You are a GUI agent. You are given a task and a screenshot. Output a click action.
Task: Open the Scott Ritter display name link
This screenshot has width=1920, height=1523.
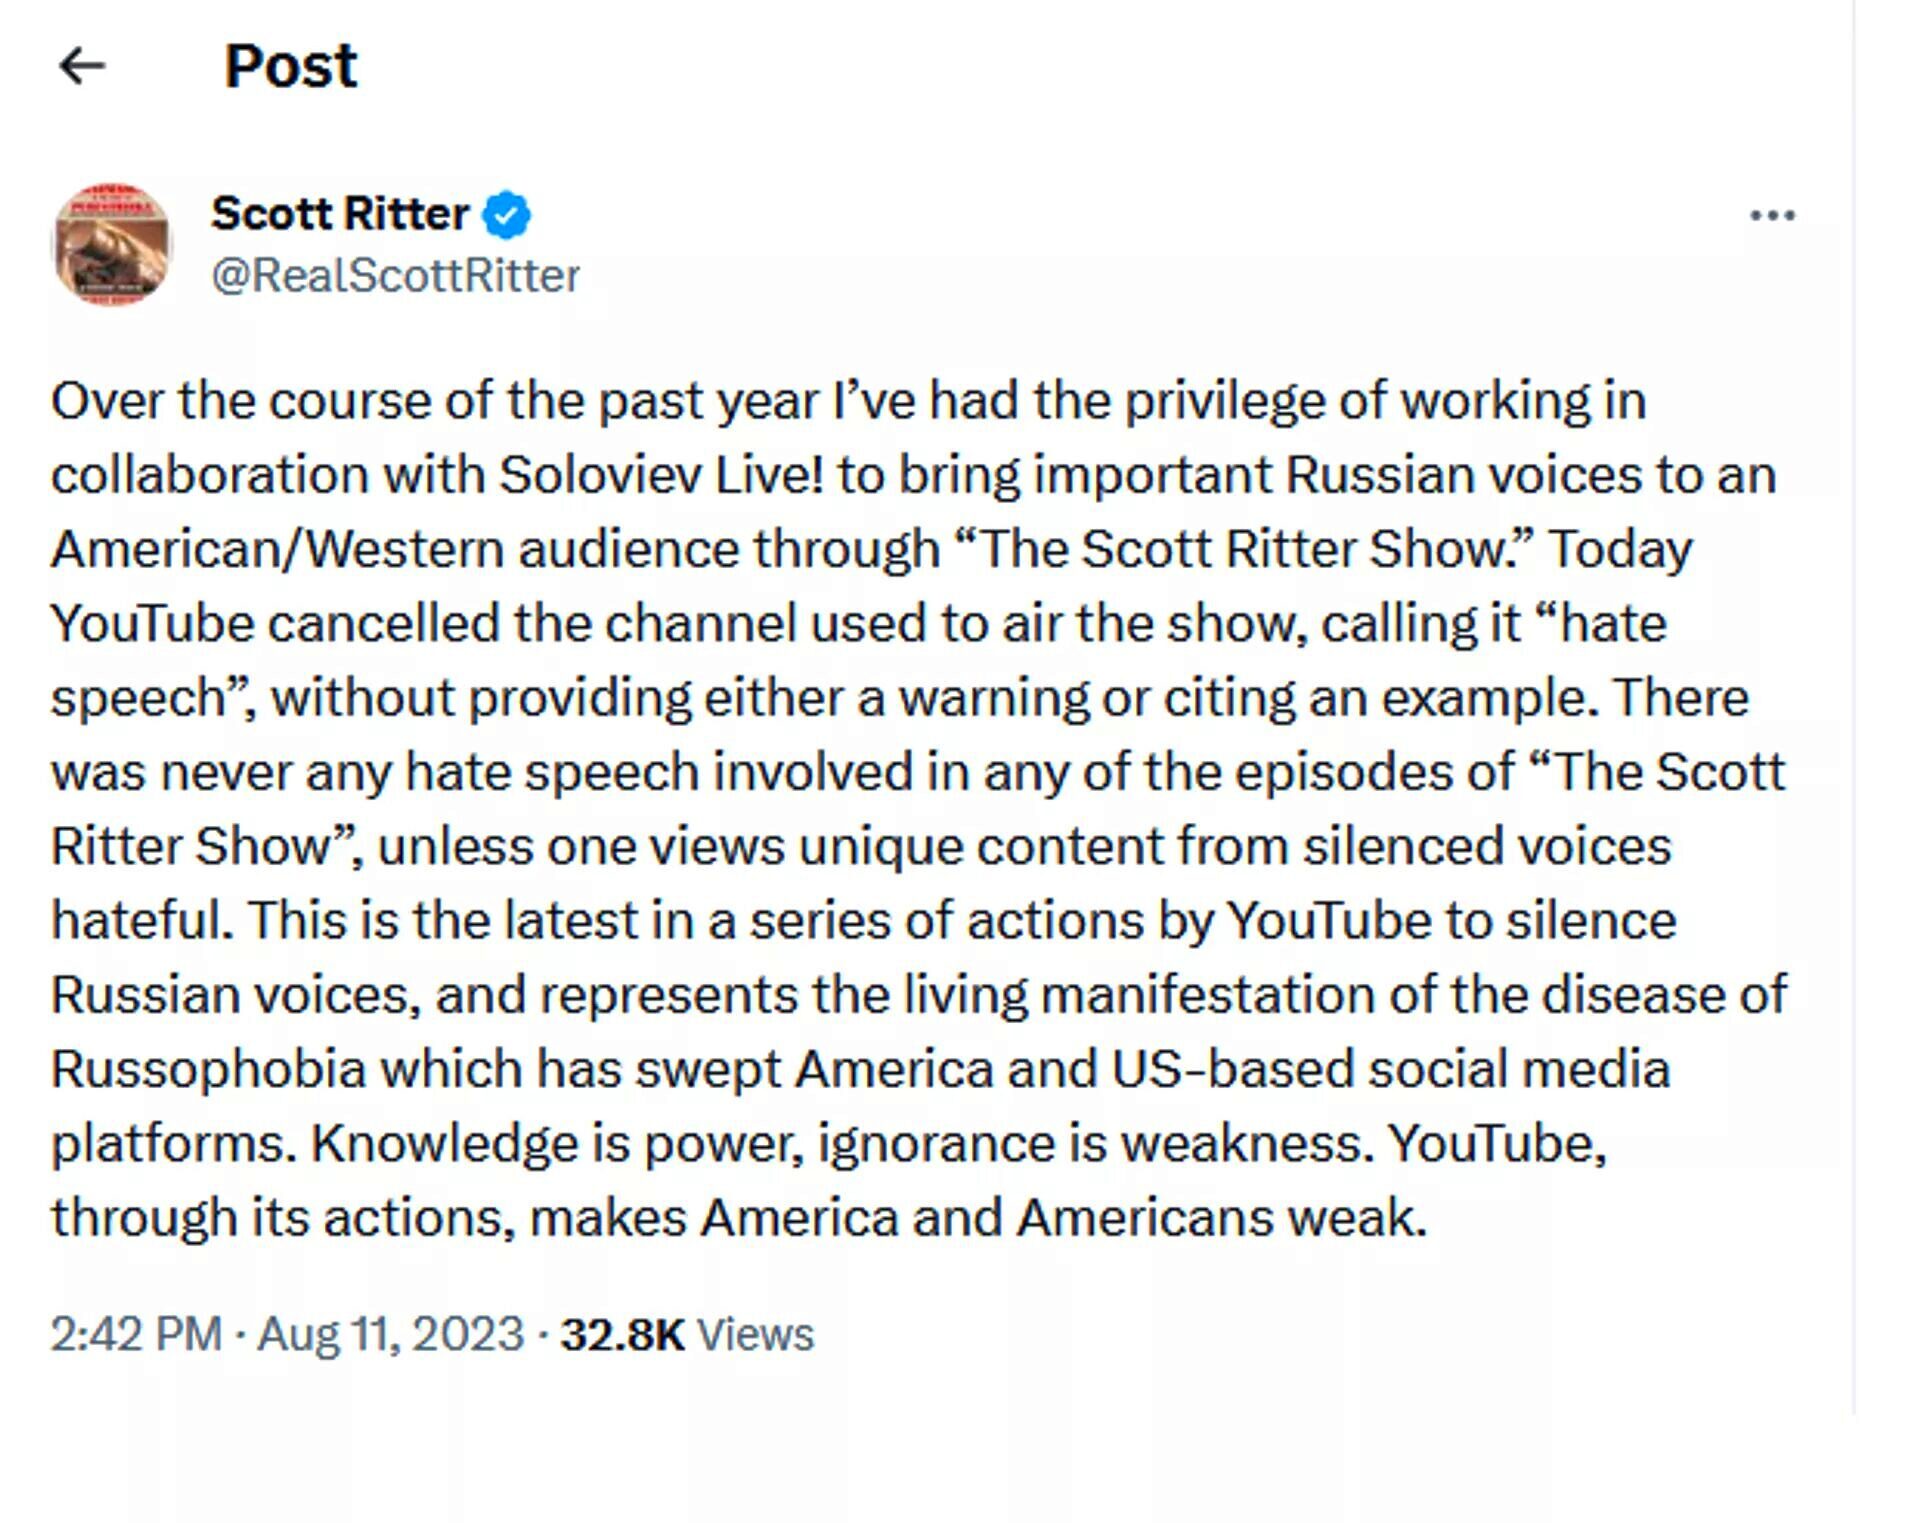coord(340,214)
